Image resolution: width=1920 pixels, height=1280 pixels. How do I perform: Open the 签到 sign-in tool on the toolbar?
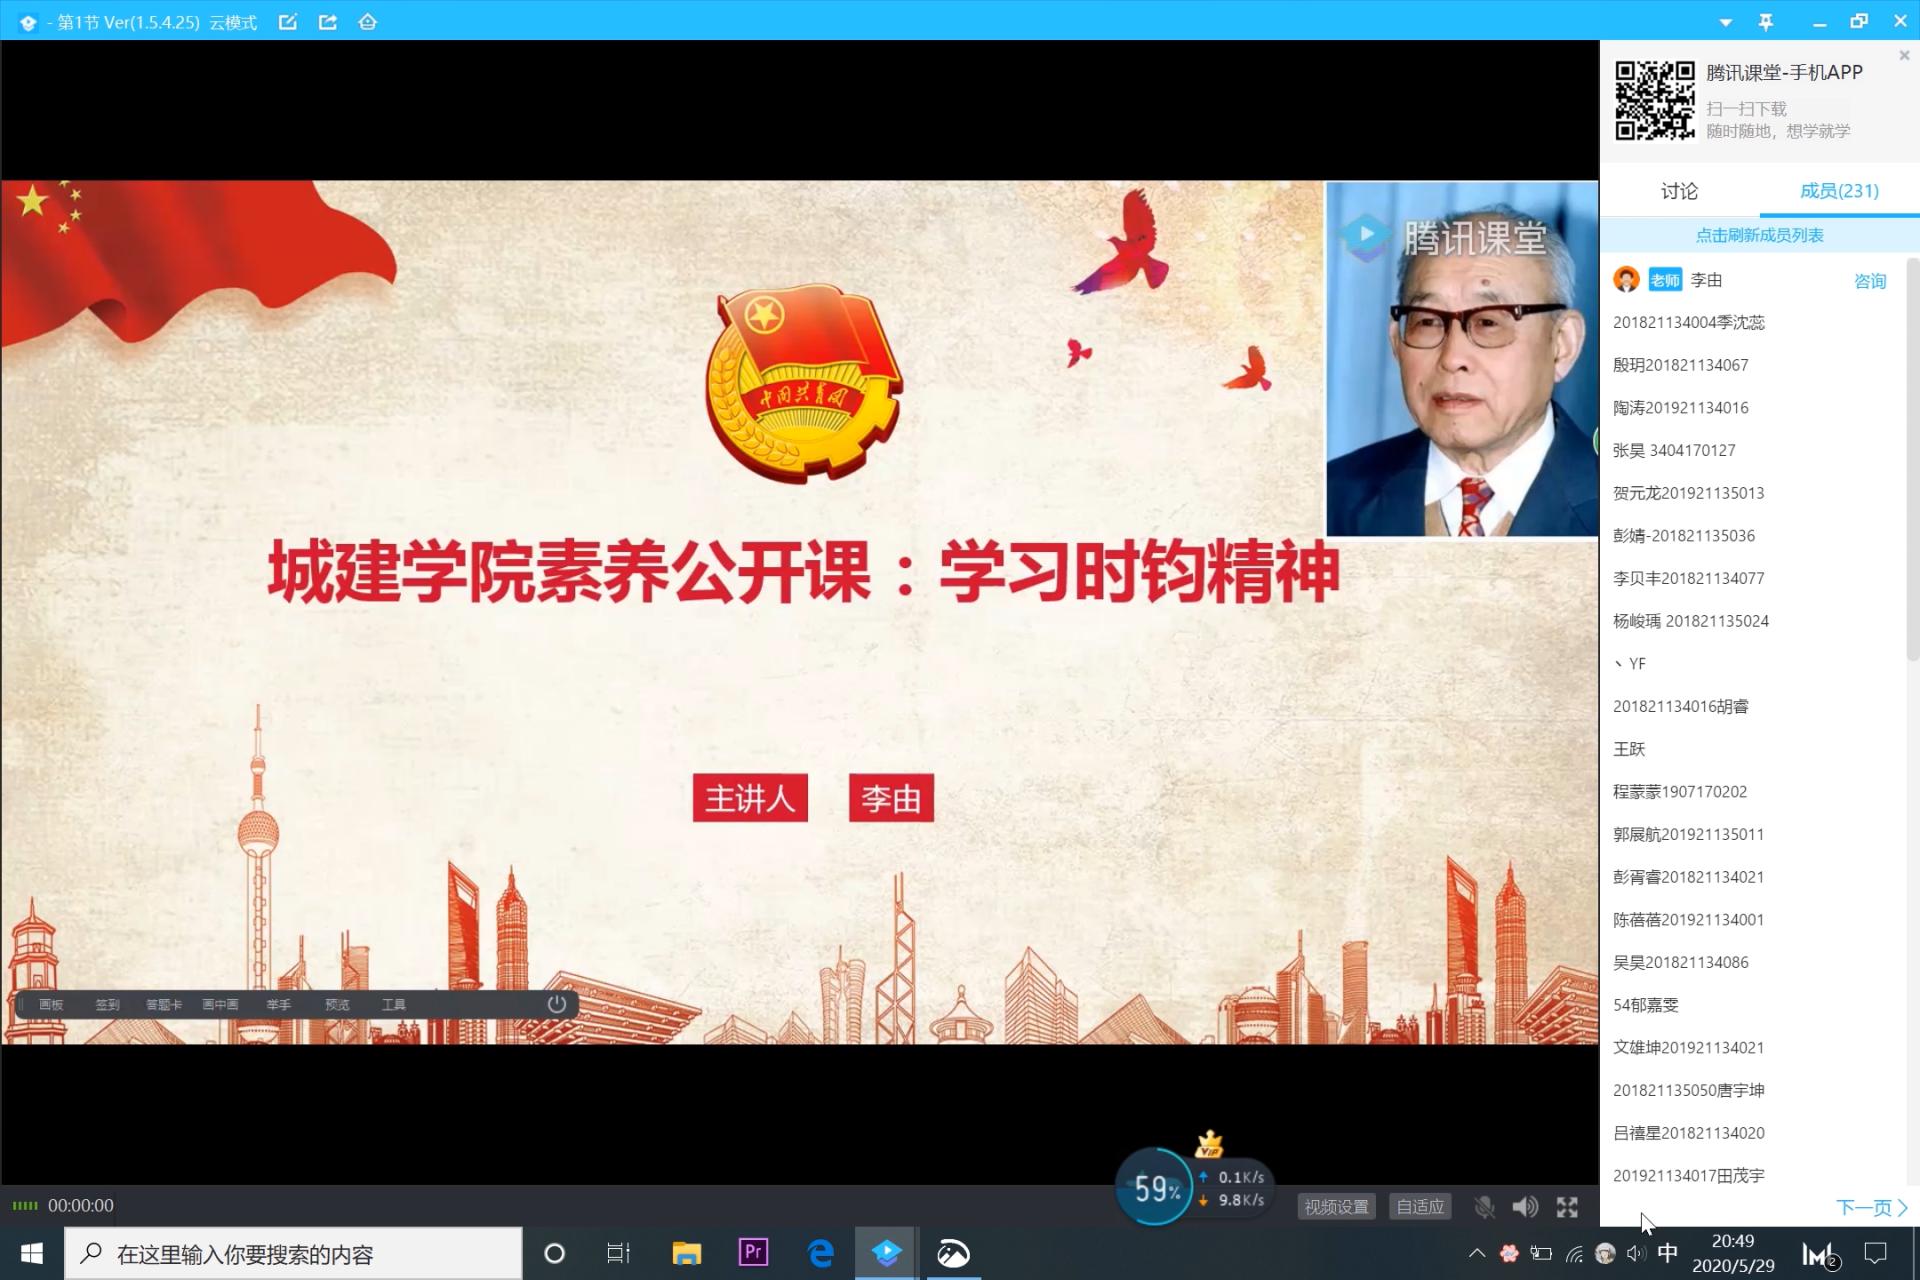[x=107, y=1005]
